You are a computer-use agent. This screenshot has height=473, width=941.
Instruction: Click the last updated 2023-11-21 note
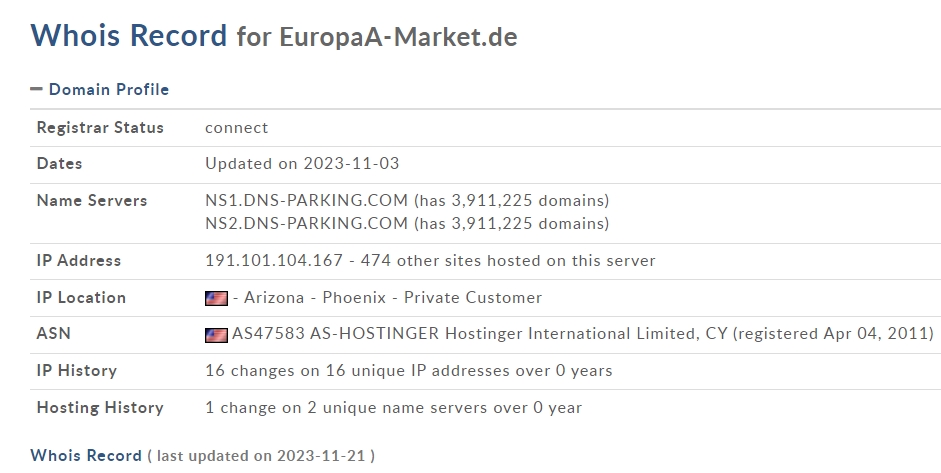pos(261,456)
